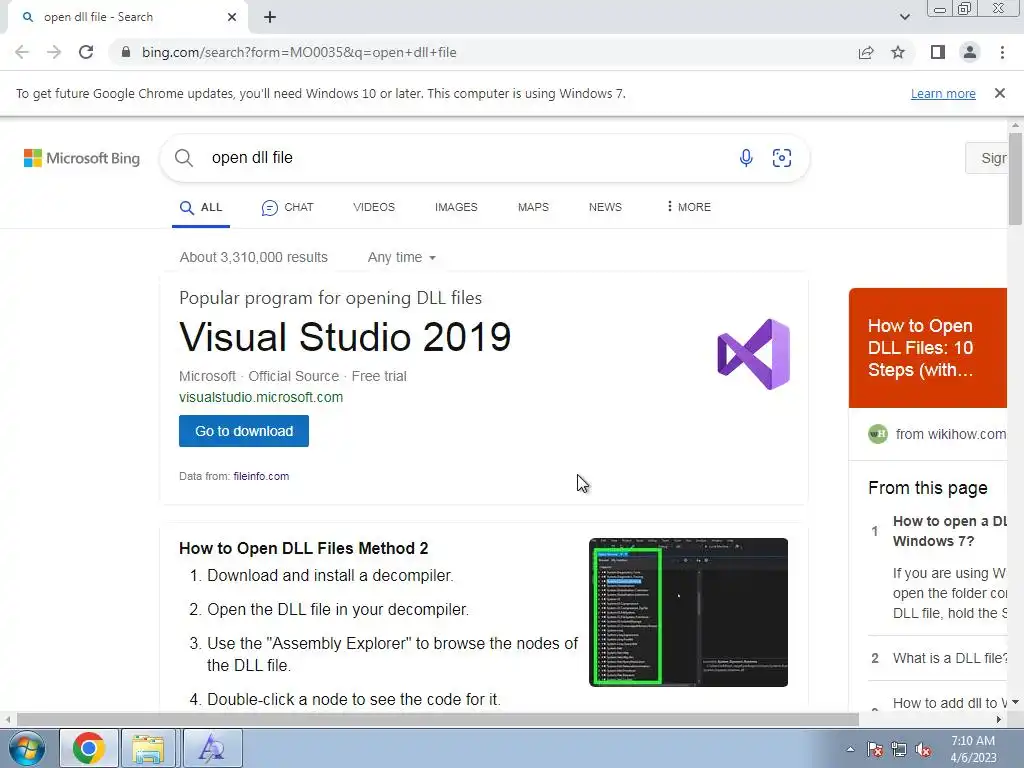Open Windows Explorer from taskbar
Screen dimensions: 1024x768
tap(148, 748)
